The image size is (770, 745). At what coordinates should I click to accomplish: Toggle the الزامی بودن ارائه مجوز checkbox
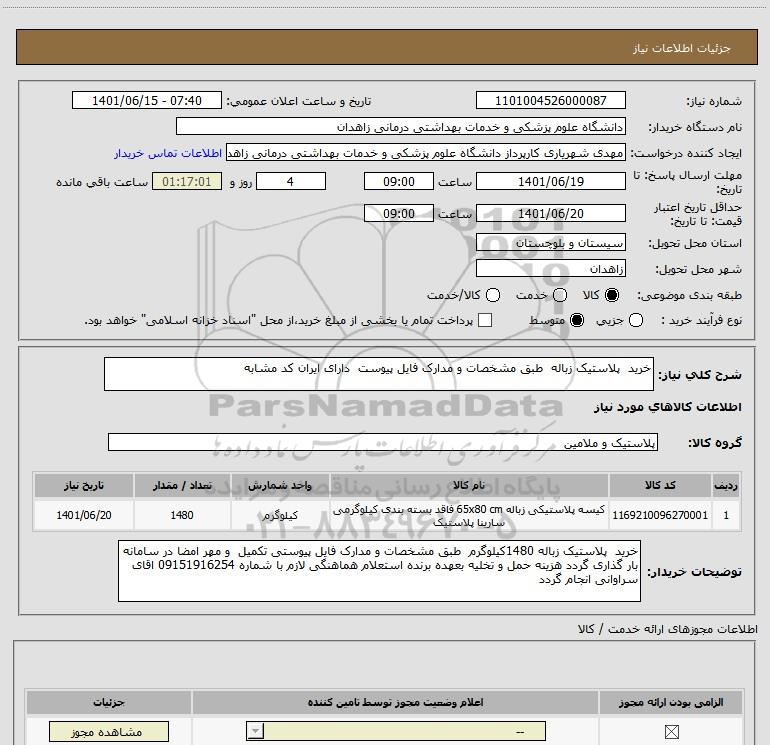684,733
